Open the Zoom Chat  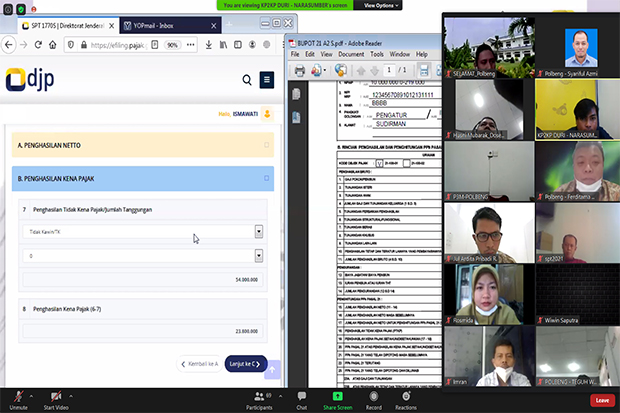(302, 400)
